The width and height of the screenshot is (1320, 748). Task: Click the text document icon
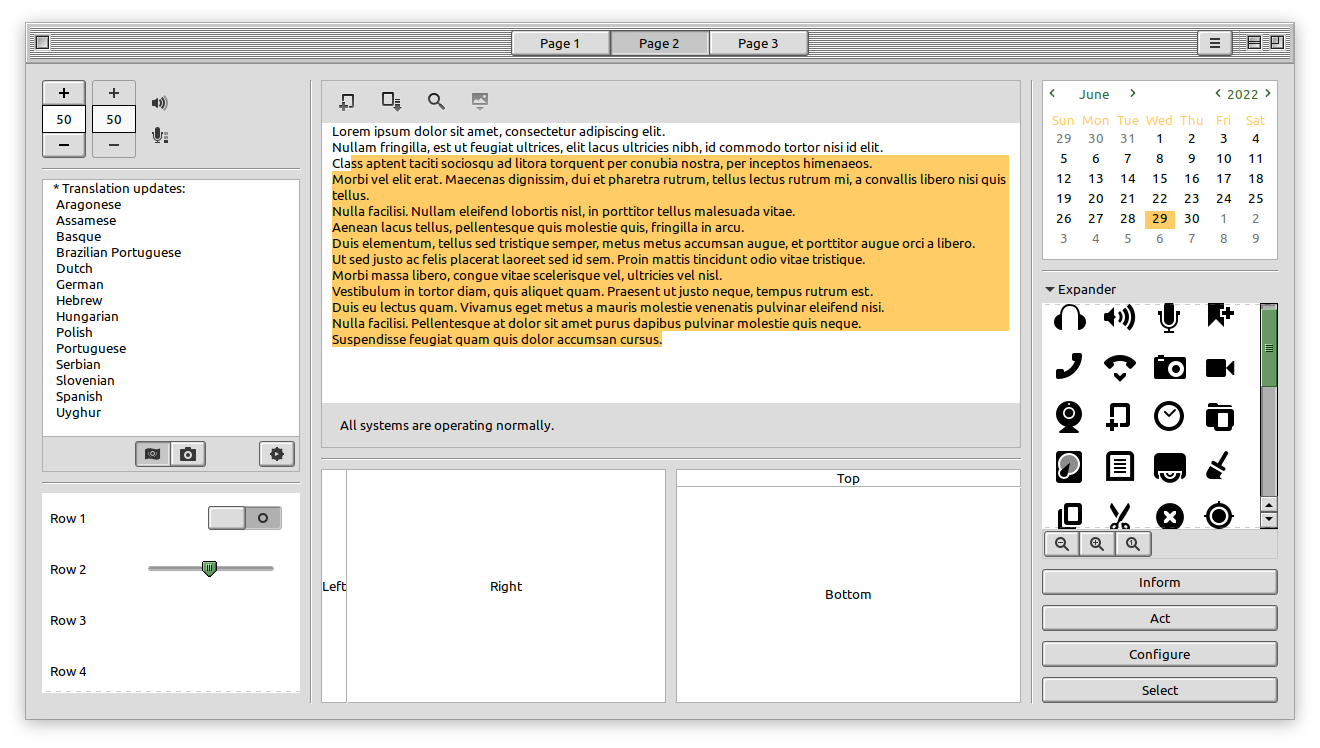[x=1120, y=466]
